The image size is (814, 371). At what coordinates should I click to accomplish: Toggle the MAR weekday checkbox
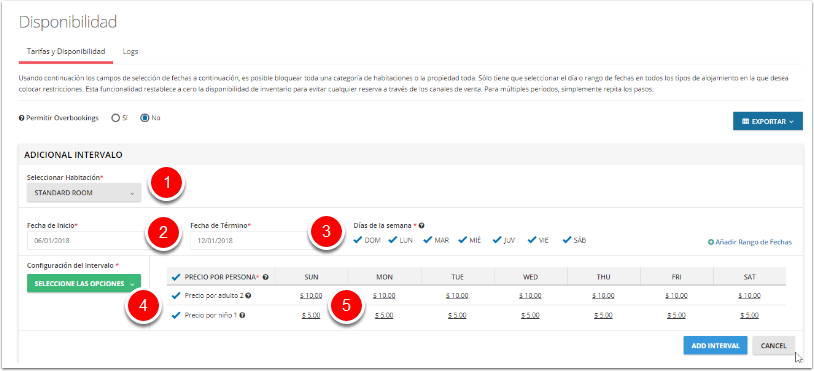click(x=427, y=240)
